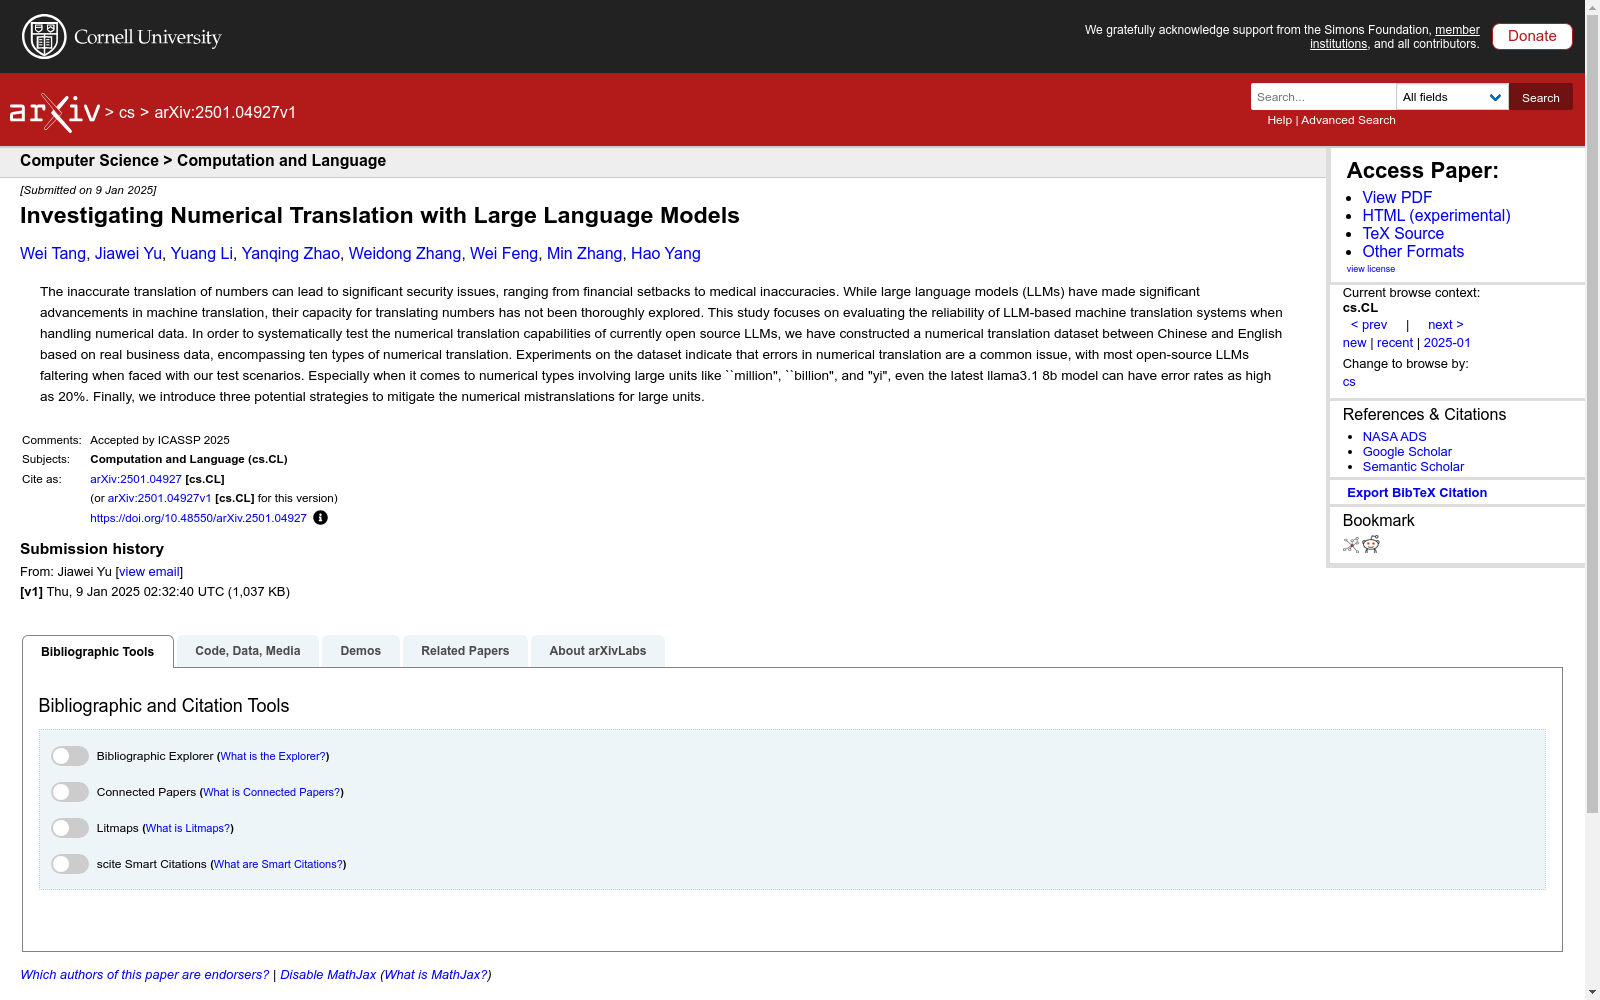
Task: Click the DOI info icon
Action: click(320, 518)
